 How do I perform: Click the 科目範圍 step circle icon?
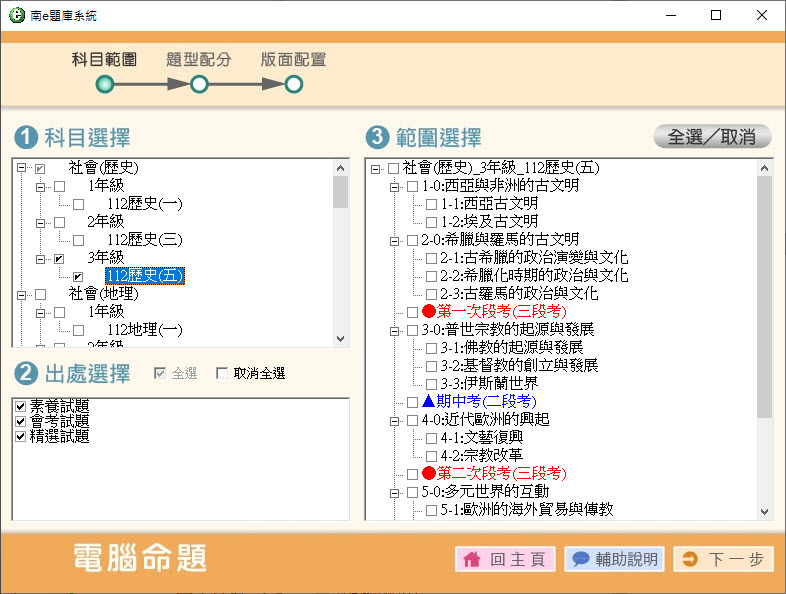click(105, 85)
